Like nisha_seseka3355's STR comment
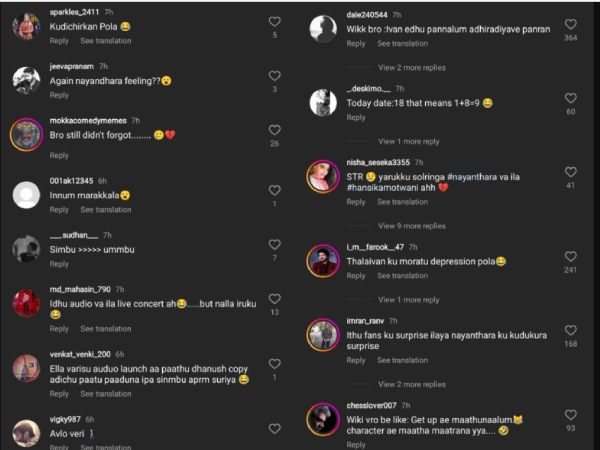 571,171
